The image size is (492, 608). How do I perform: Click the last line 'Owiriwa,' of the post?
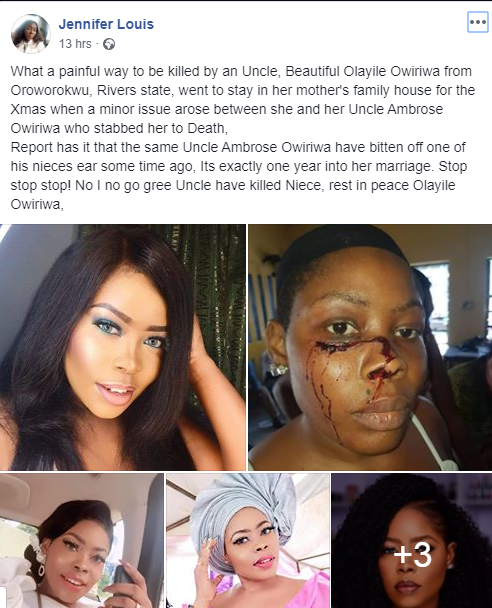tap(37, 204)
